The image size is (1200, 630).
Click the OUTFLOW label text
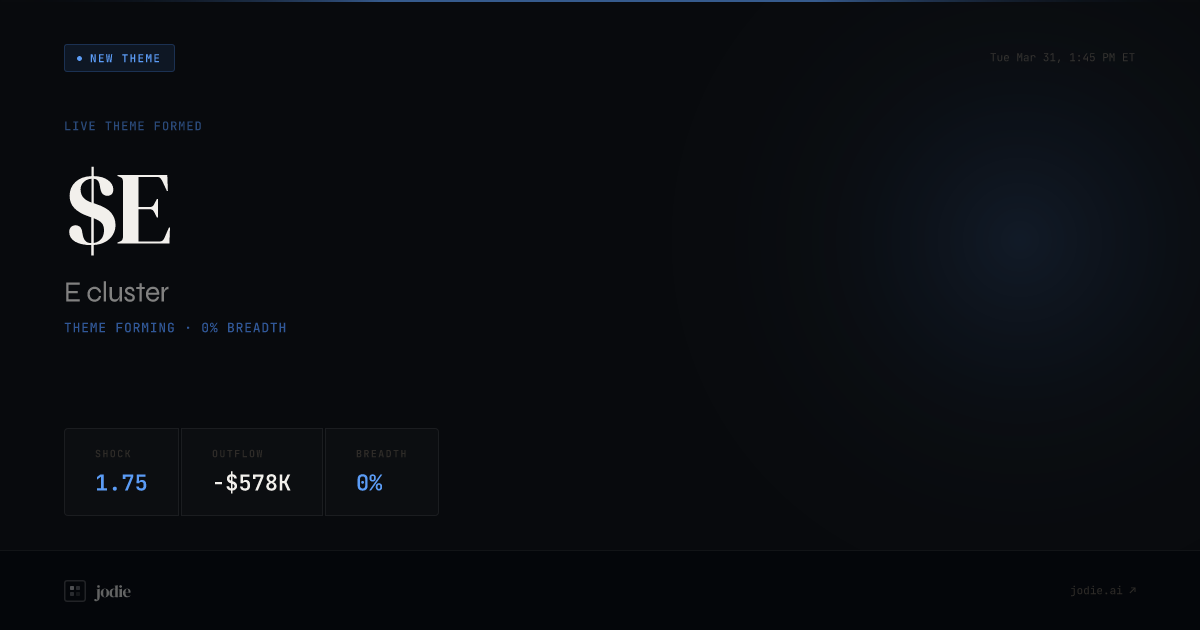[x=237, y=454]
